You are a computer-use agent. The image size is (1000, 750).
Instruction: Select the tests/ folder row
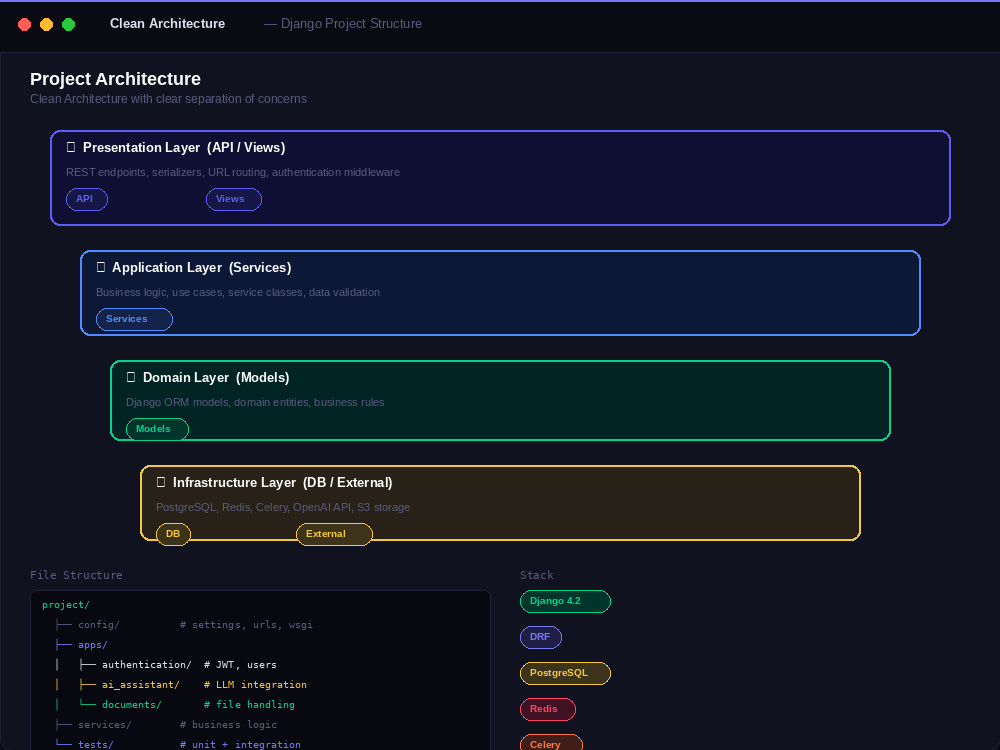260,744
